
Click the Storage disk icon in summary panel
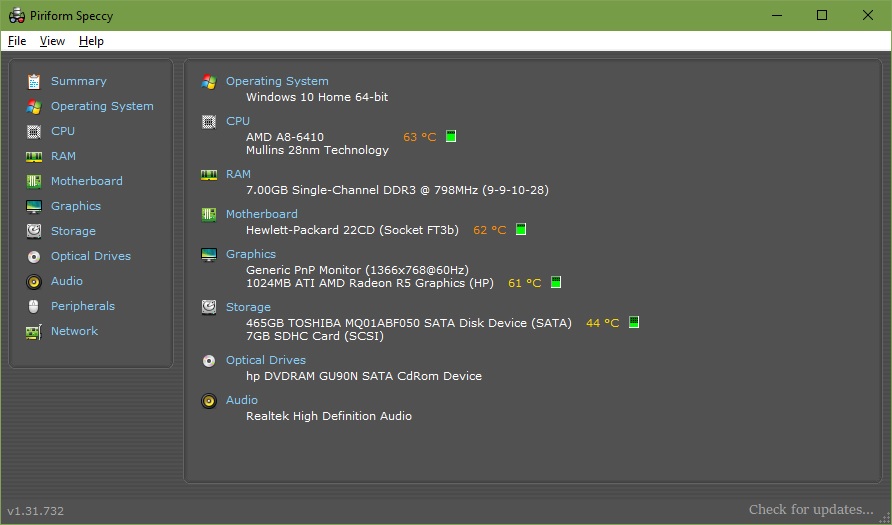point(209,307)
